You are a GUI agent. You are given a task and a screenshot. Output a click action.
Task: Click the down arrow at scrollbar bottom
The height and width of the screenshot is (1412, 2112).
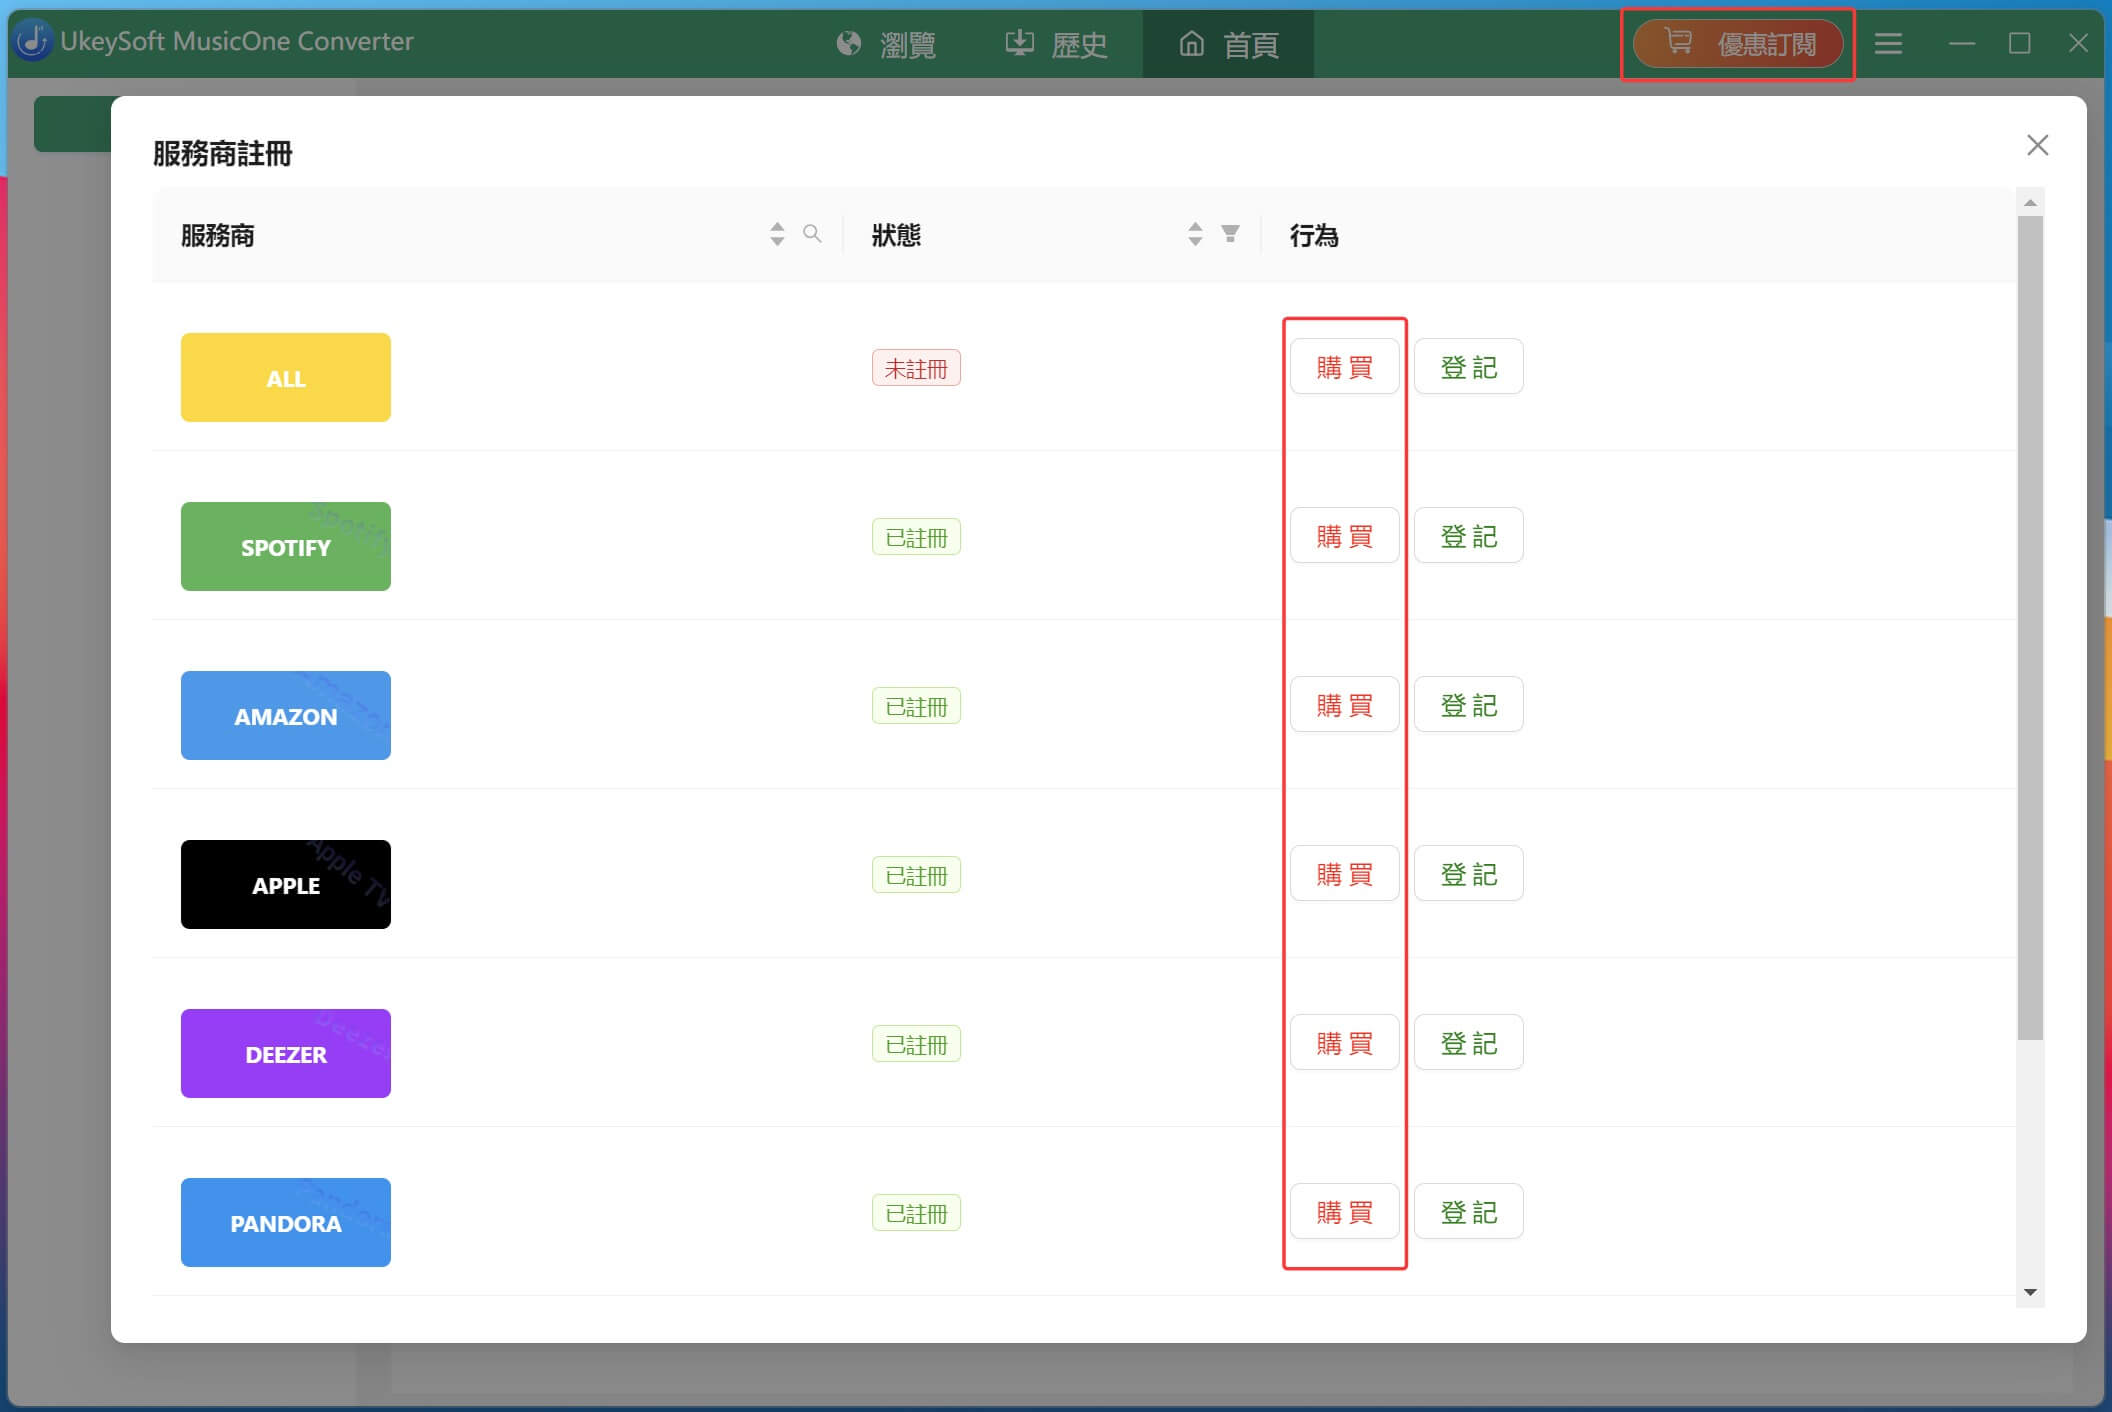click(x=2030, y=1292)
